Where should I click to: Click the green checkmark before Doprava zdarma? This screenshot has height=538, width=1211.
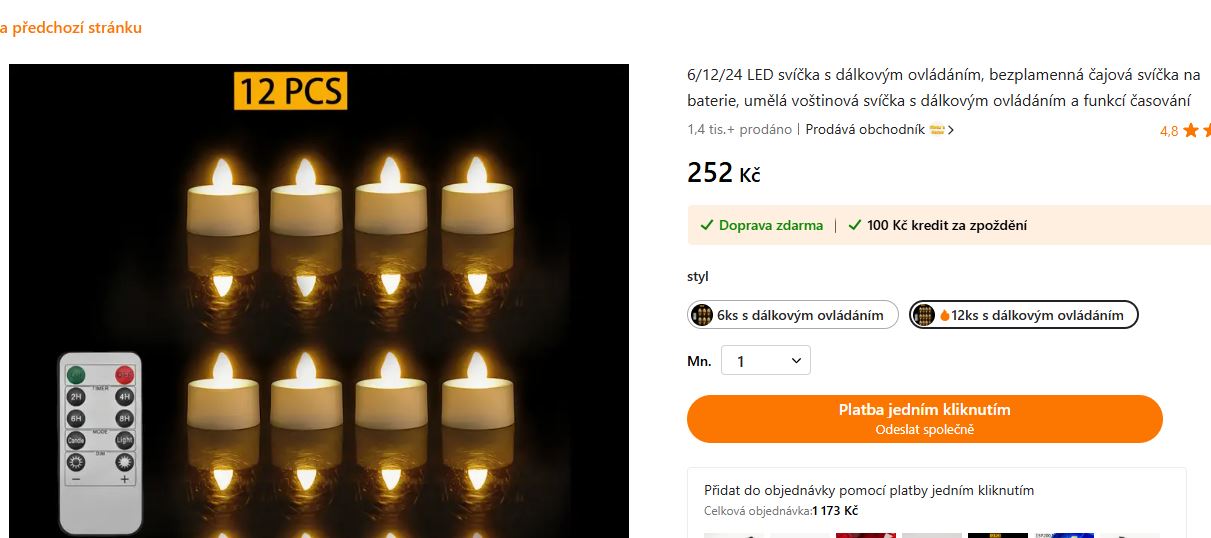[706, 225]
